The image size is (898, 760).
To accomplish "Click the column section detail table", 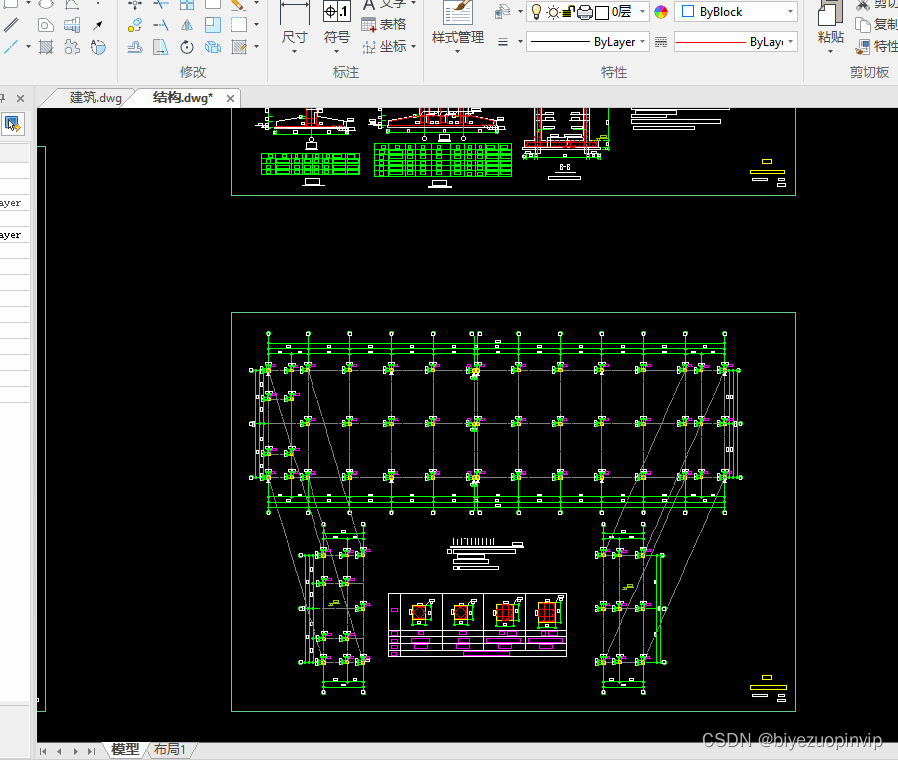I will (x=478, y=625).
